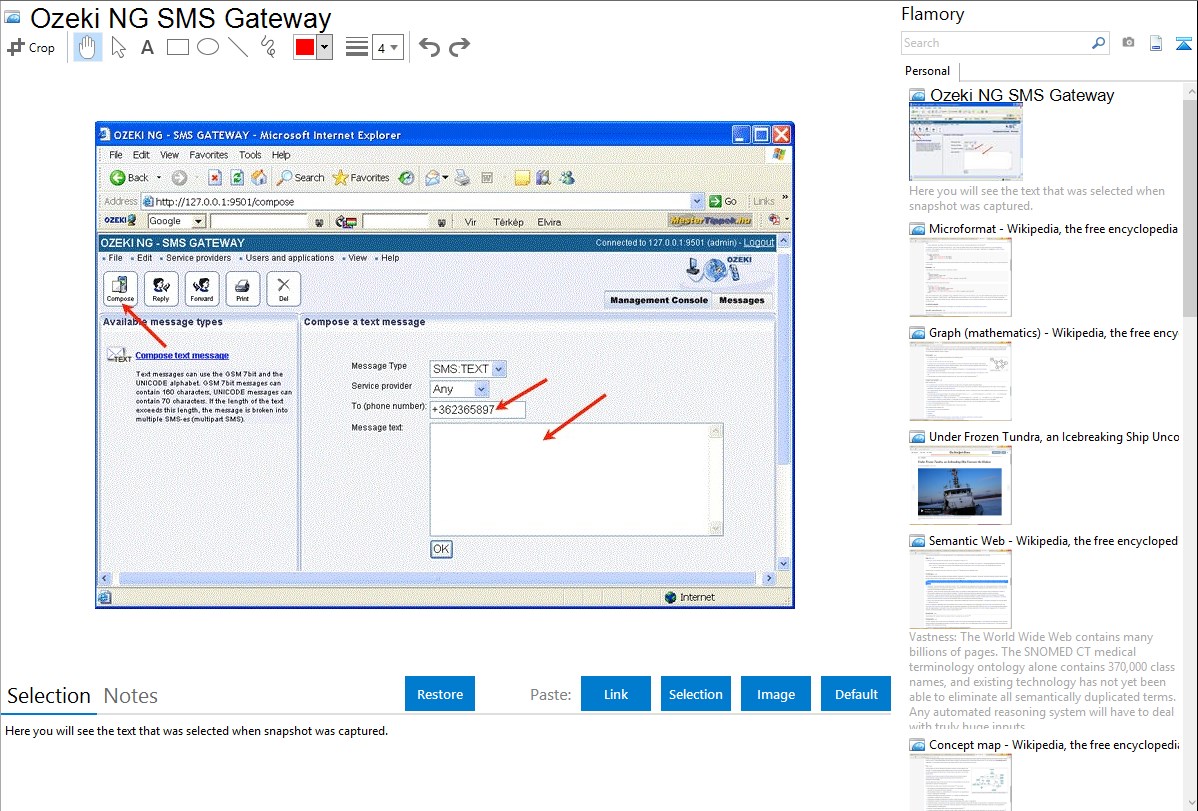Focus the Flamory Search field
The image size is (1198, 811).
pos(994,44)
